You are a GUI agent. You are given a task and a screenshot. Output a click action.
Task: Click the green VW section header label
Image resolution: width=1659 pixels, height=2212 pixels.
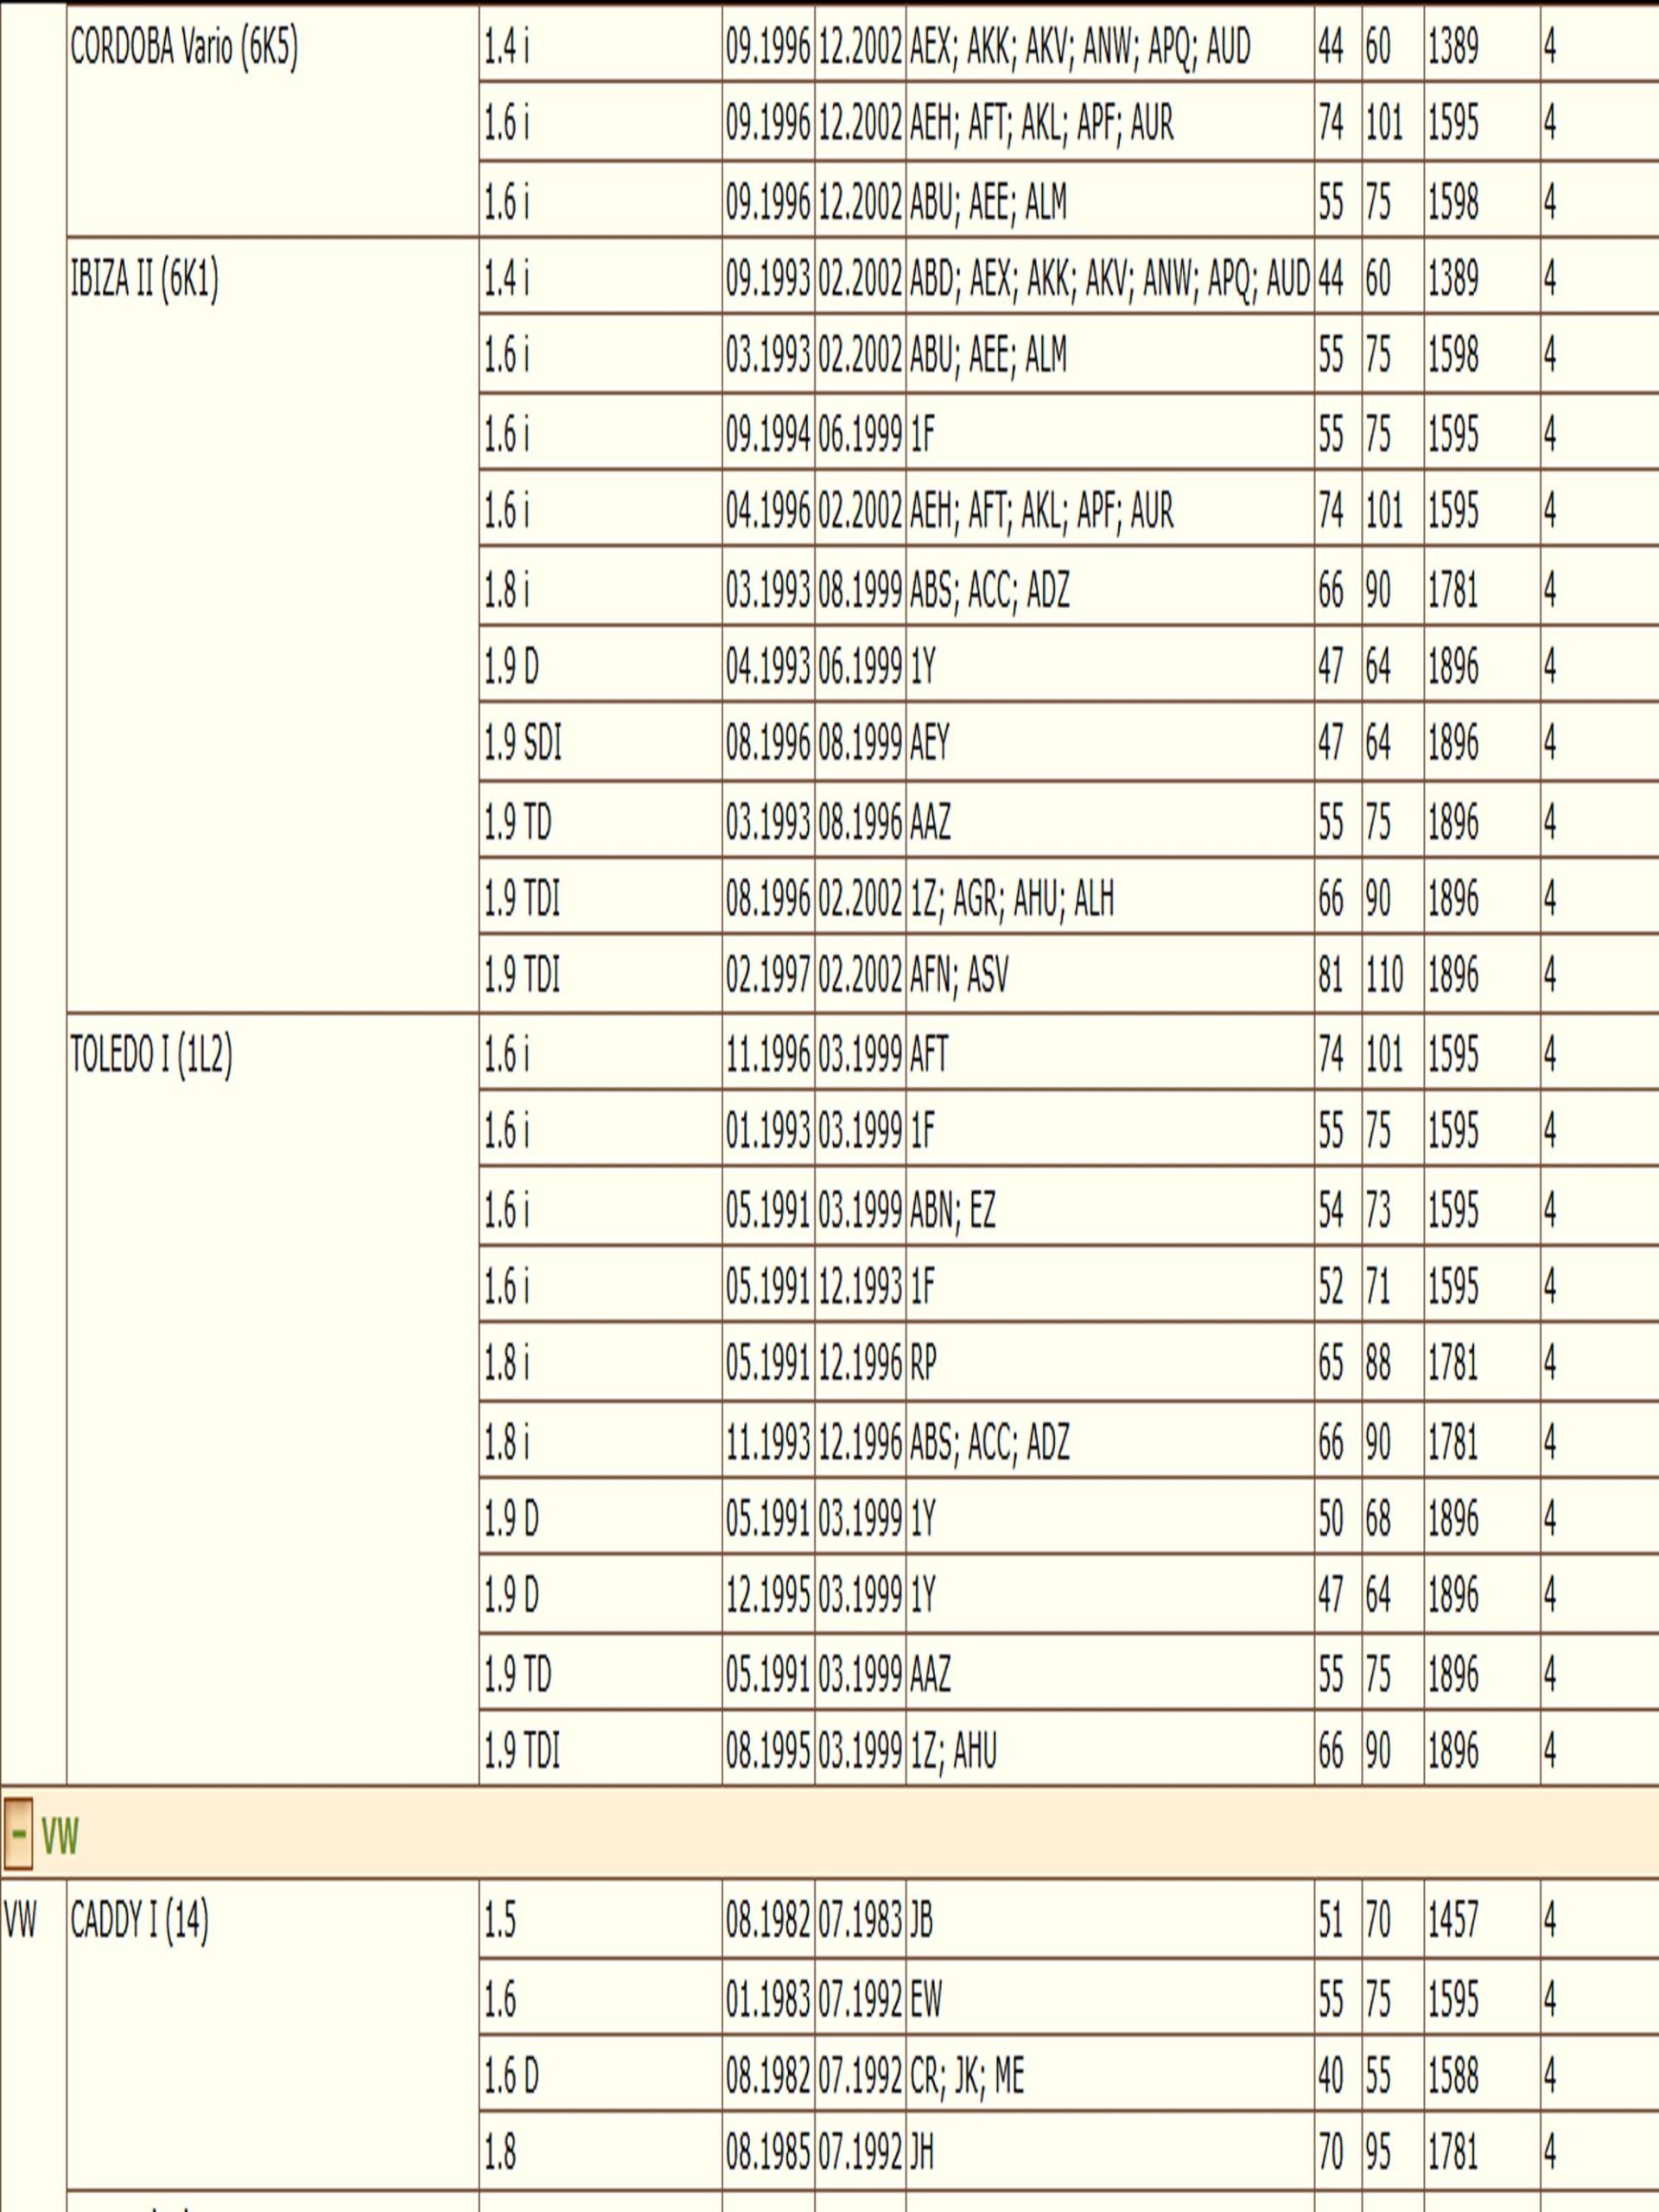(60, 1837)
